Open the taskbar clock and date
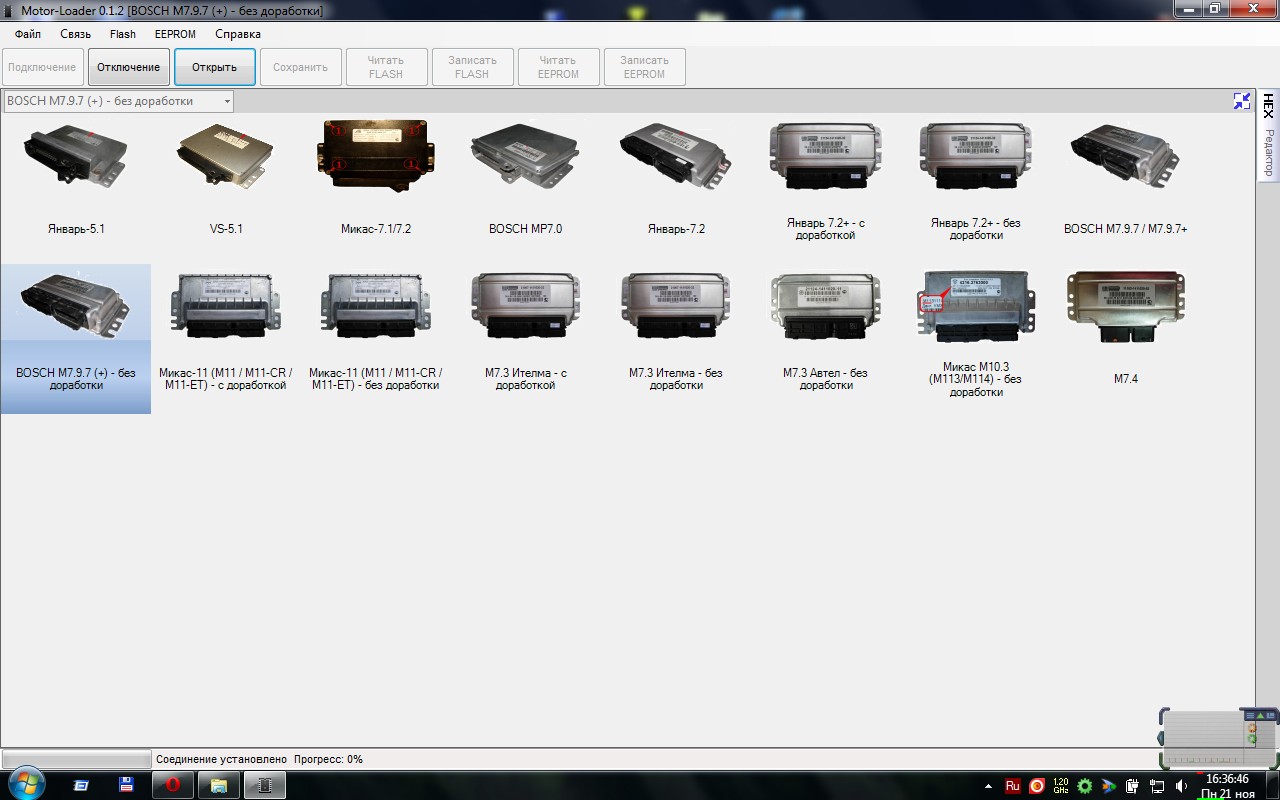 point(1227,786)
